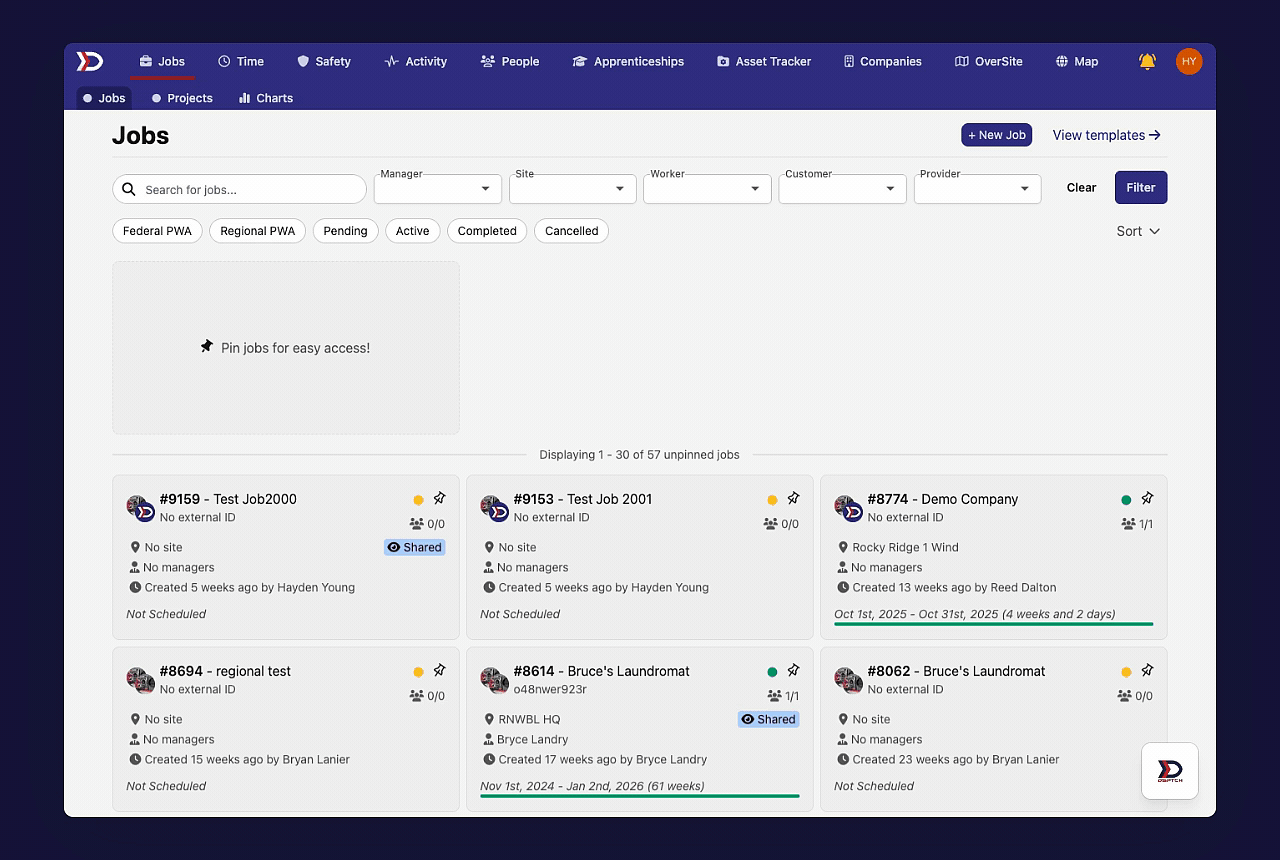1280x860 pixels.
Task: Pin job #9153 Test Job 2001
Action: pos(793,498)
